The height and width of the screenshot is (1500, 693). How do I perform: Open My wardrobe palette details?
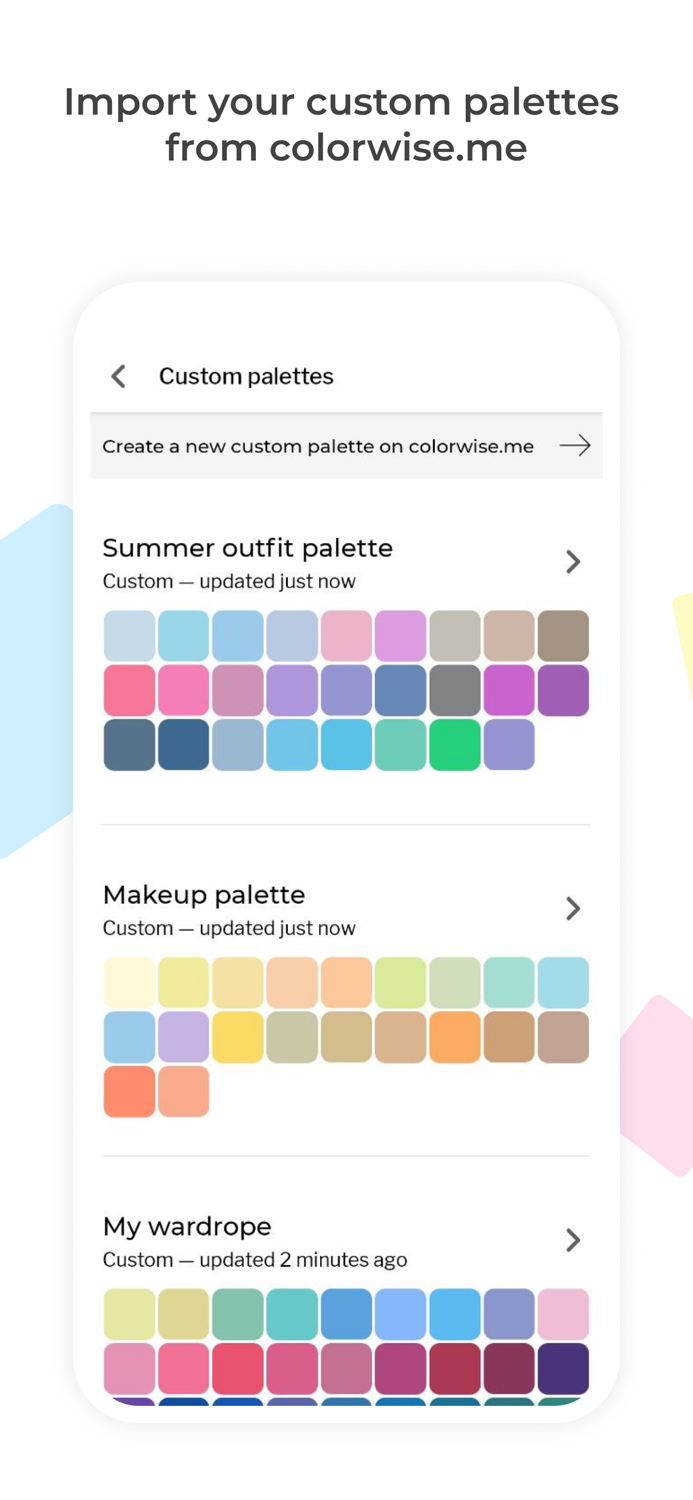coord(574,1240)
